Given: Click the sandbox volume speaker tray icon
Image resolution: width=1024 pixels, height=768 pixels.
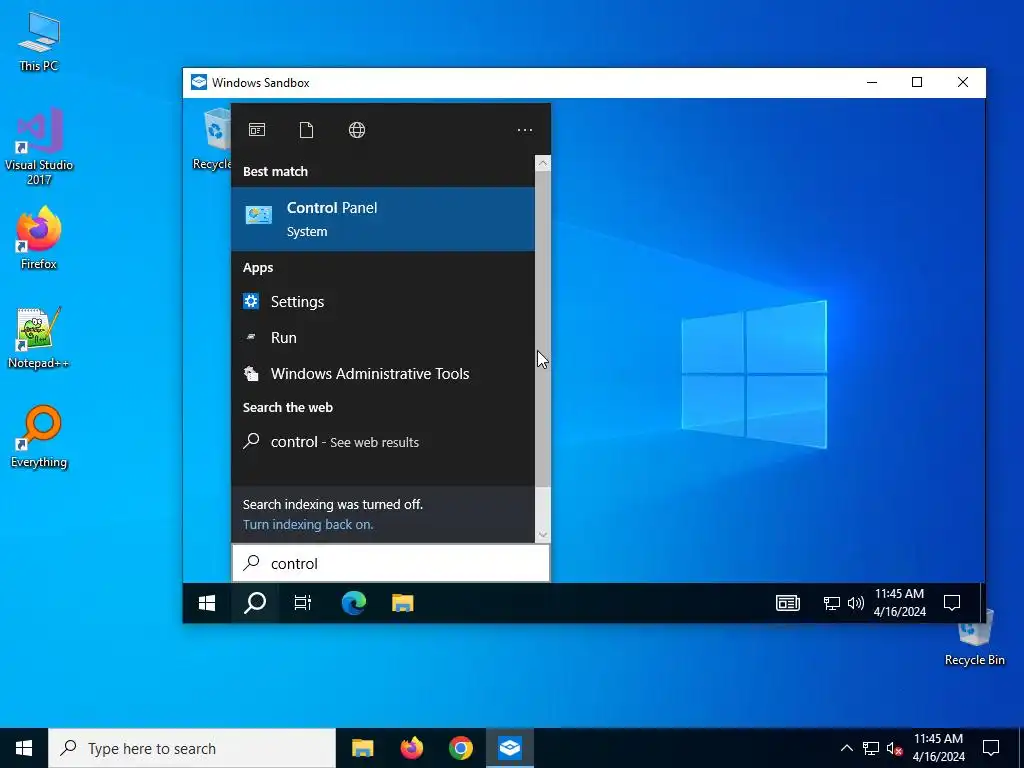Looking at the screenshot, I should pos(856,603).
